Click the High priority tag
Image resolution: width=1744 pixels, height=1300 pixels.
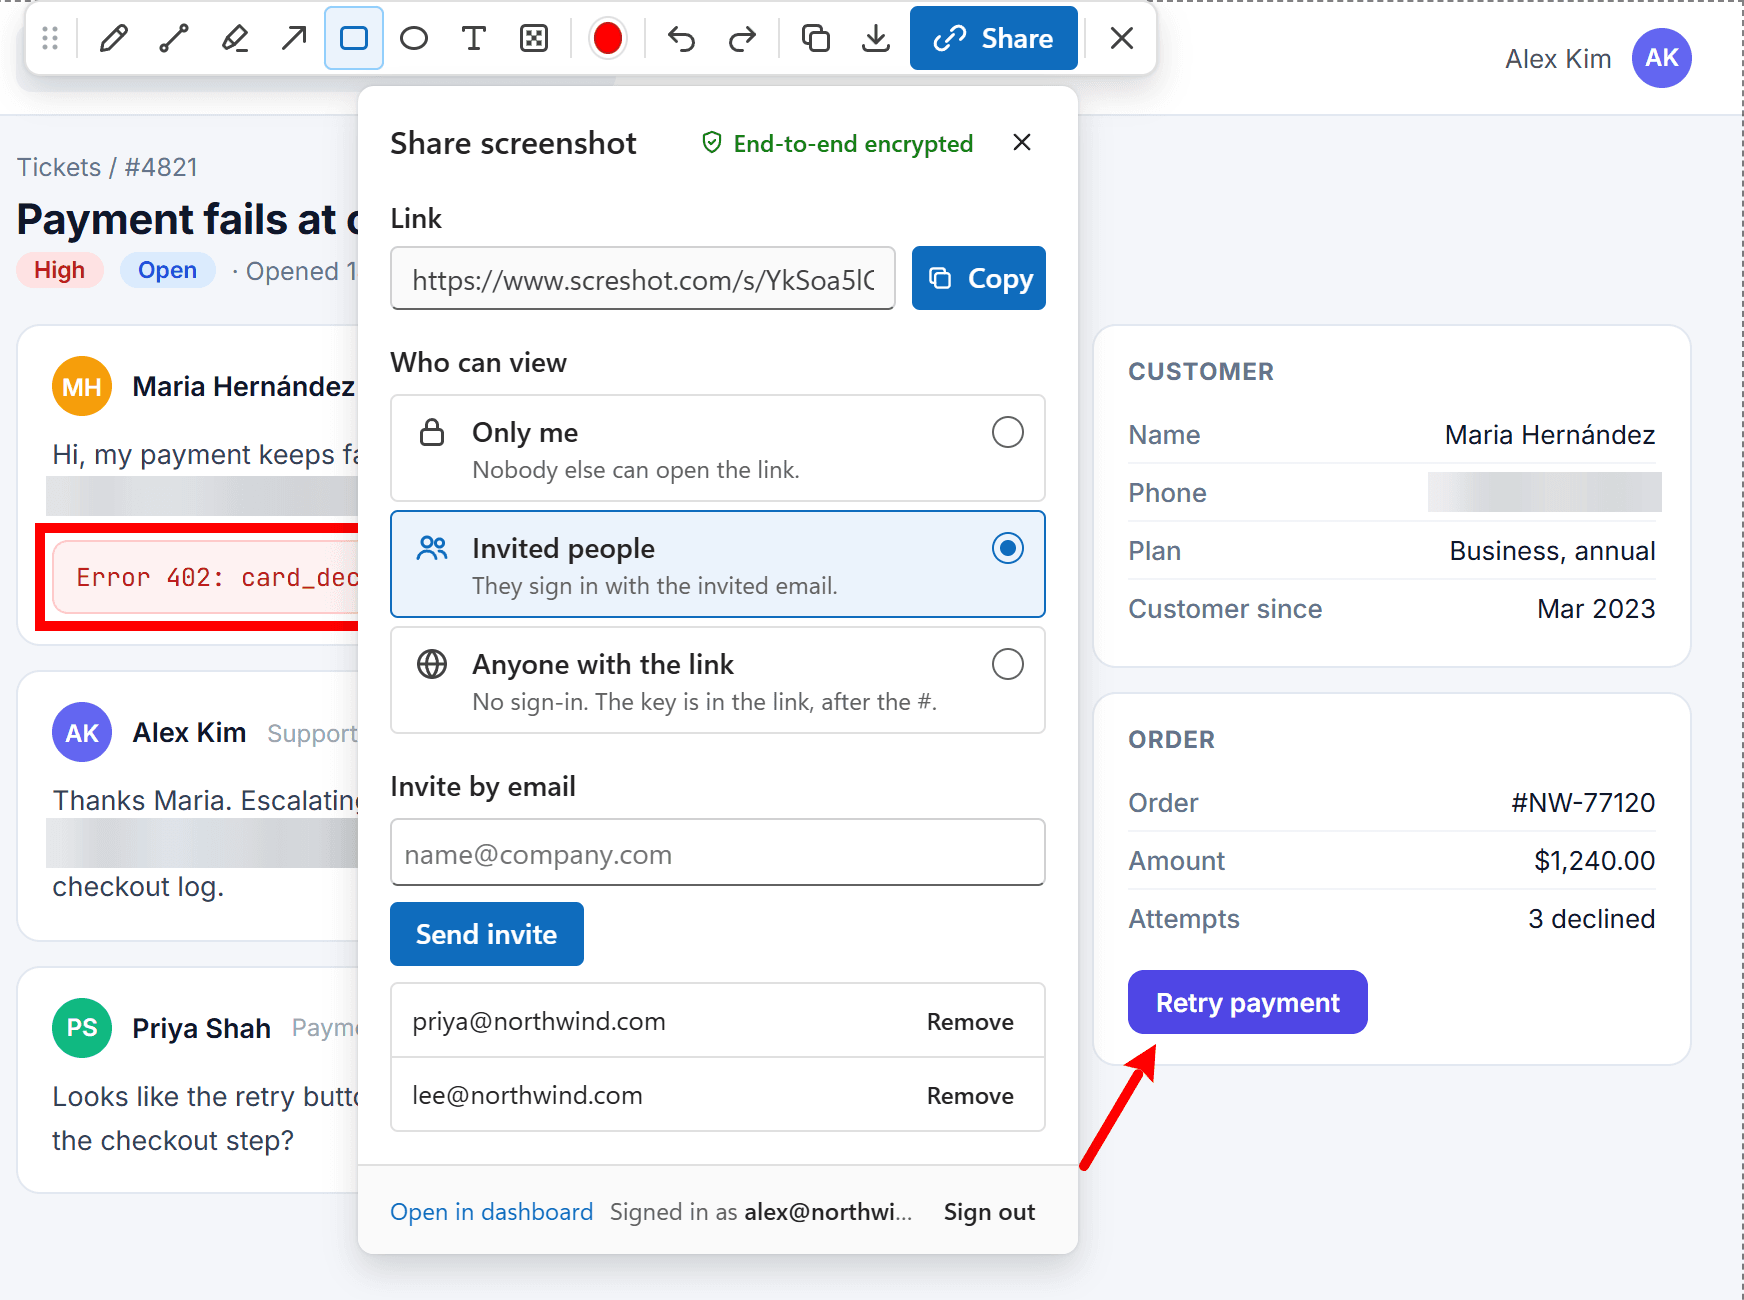point(60,270)
